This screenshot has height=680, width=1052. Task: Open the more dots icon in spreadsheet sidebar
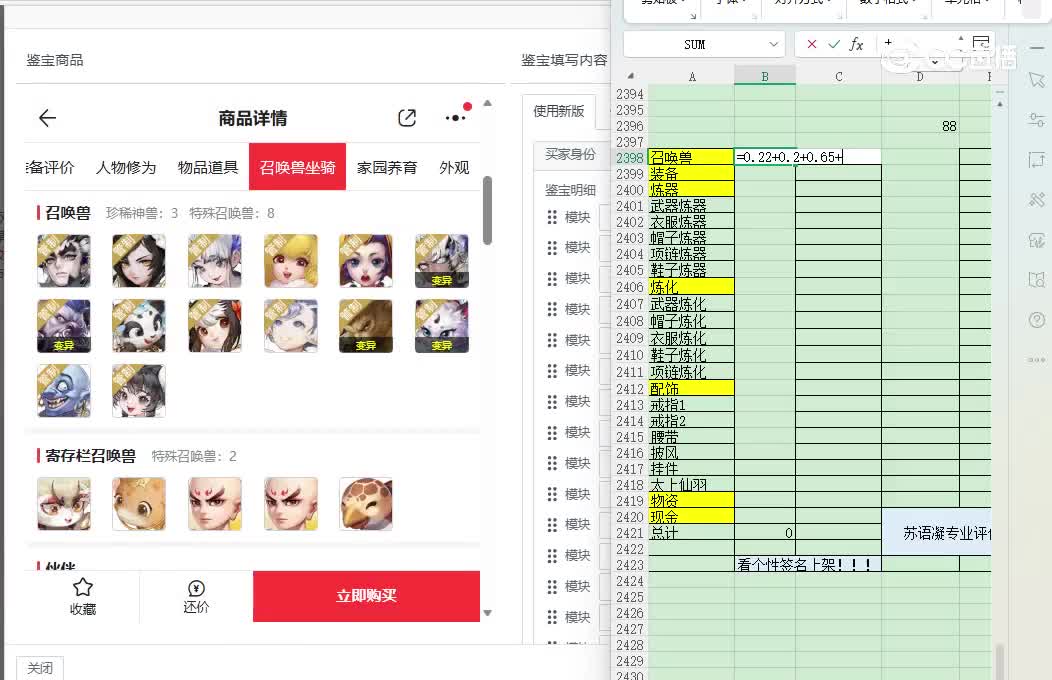1037,360
